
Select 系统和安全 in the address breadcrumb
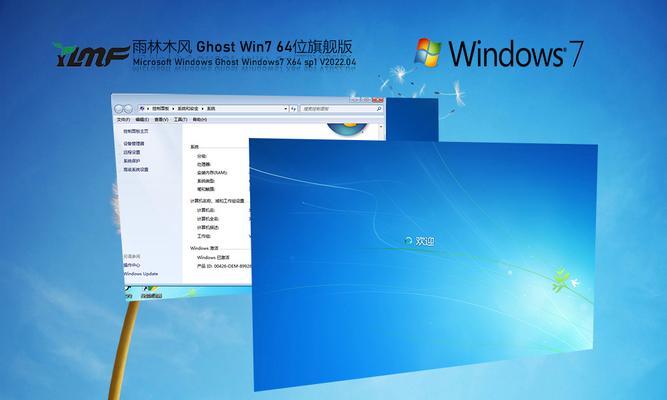(x=188, y=109)
